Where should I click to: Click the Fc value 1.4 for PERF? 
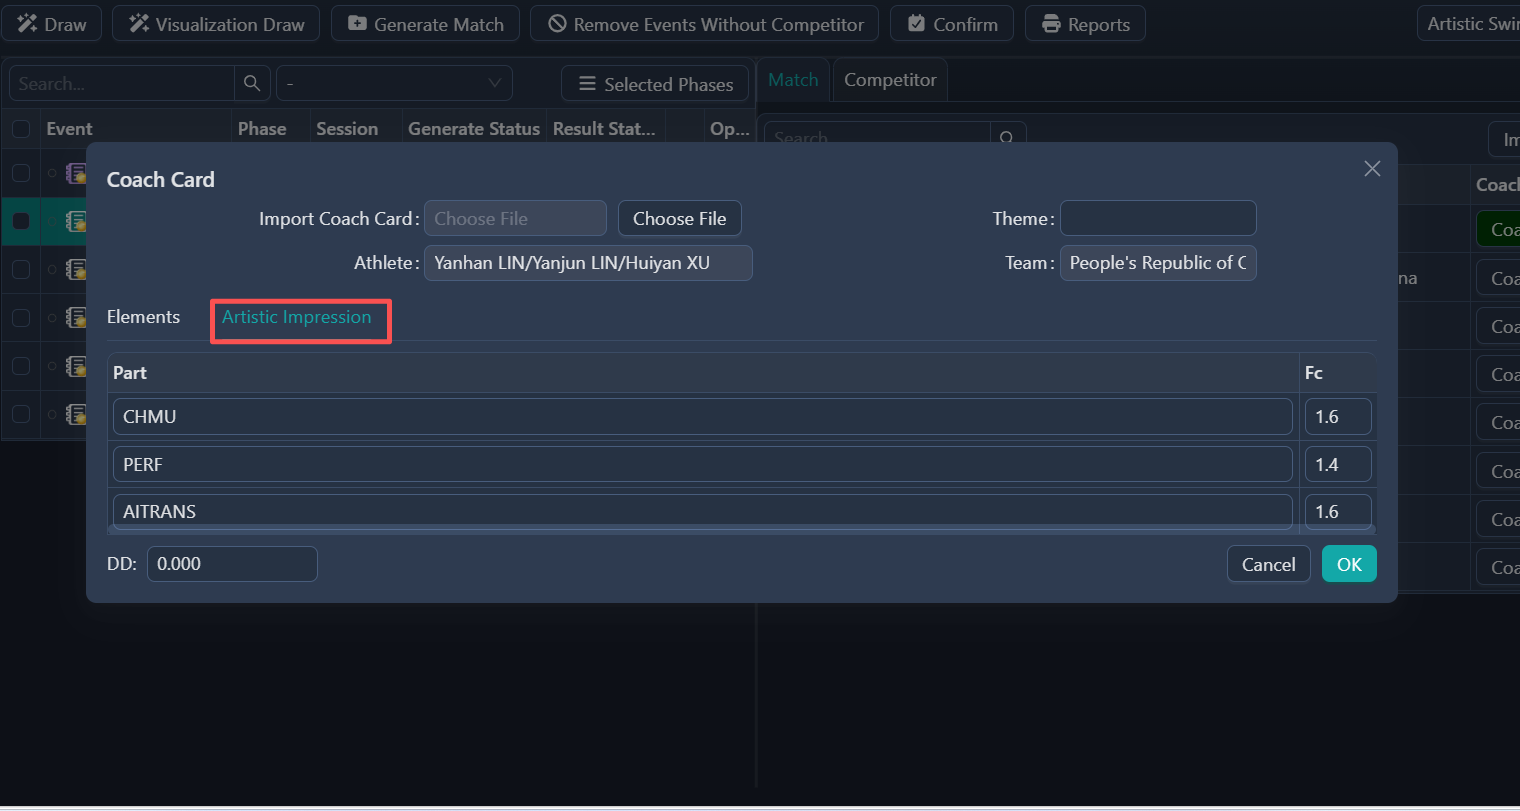point(1338,465)
